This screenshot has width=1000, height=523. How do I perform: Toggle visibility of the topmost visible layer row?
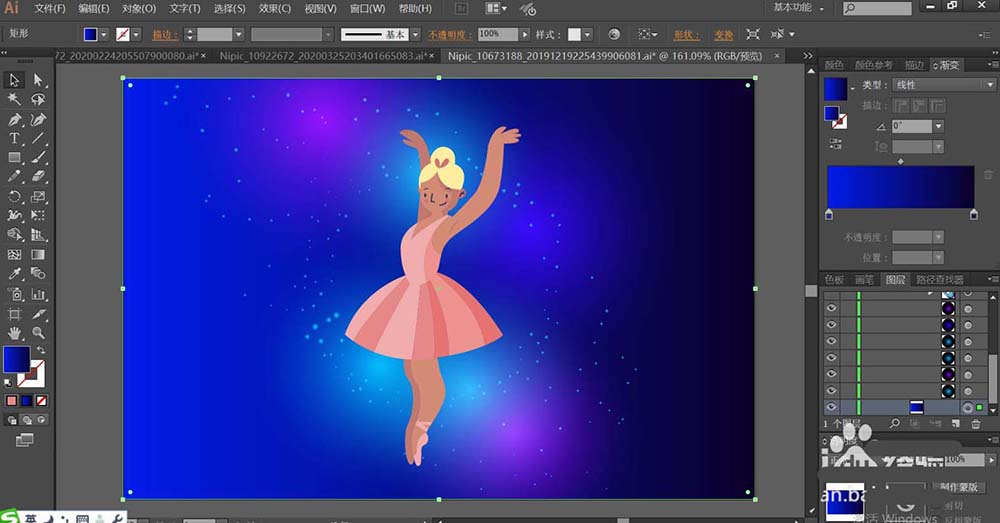831,309
